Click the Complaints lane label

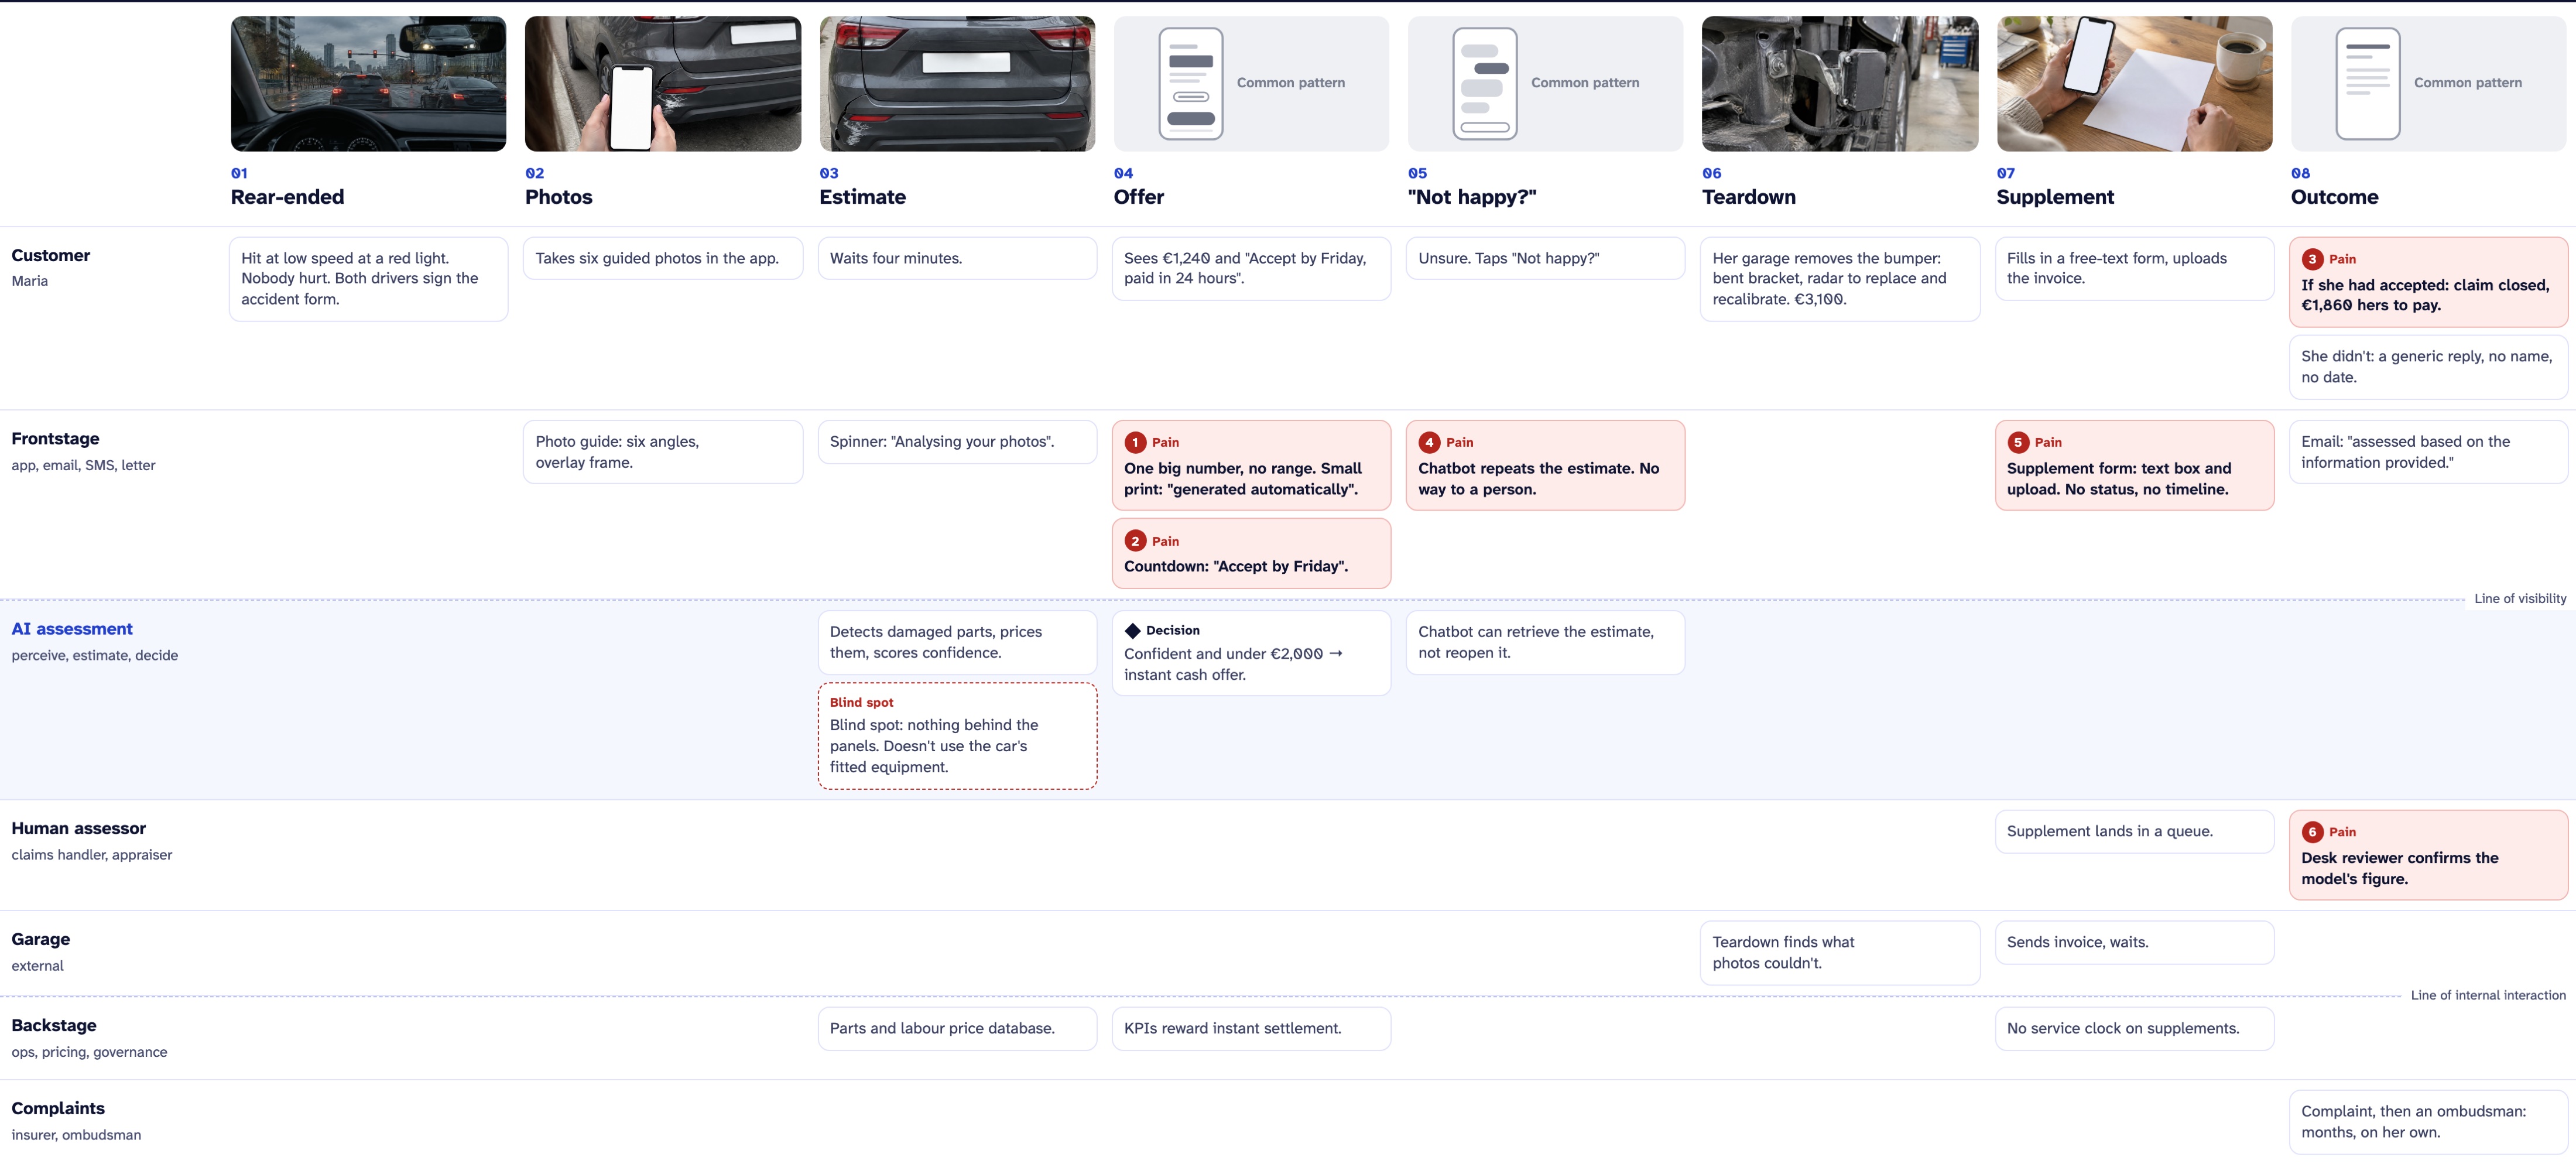pyautogui.click(x=58, y=1108)
